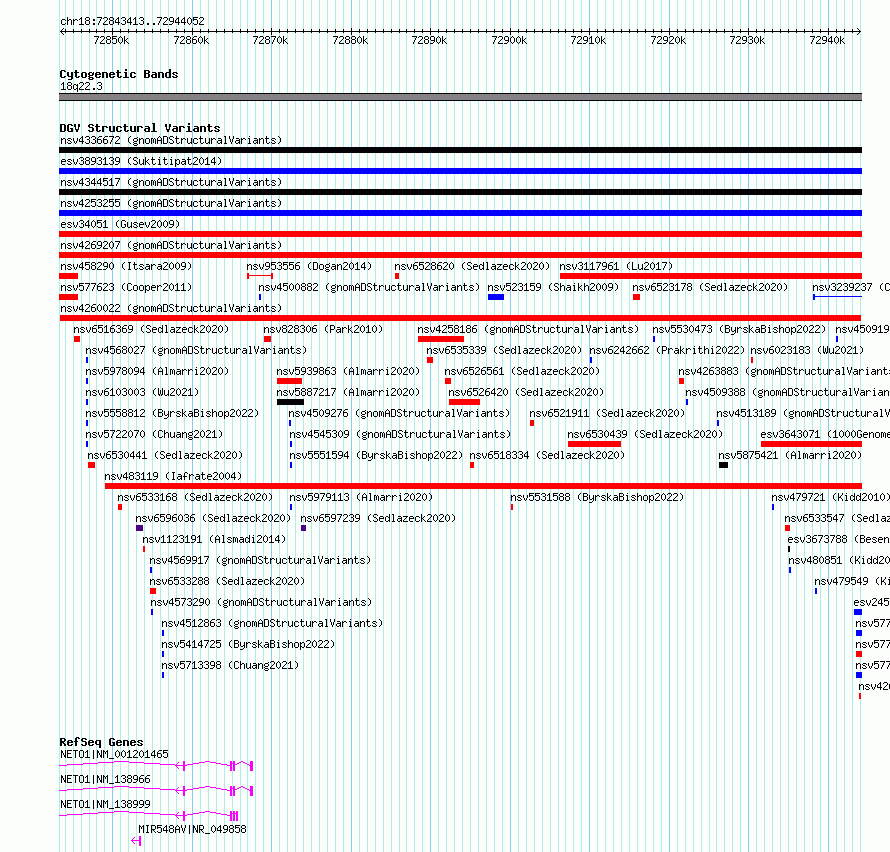
Task: Open the esv34051 Gusev2009 variant
Action: 120,224
